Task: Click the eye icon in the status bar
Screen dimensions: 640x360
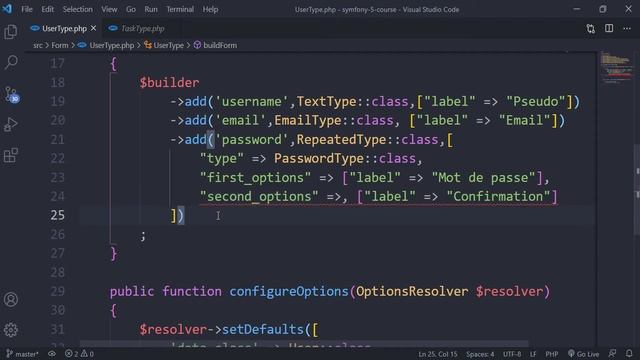Action: [52, 354]
